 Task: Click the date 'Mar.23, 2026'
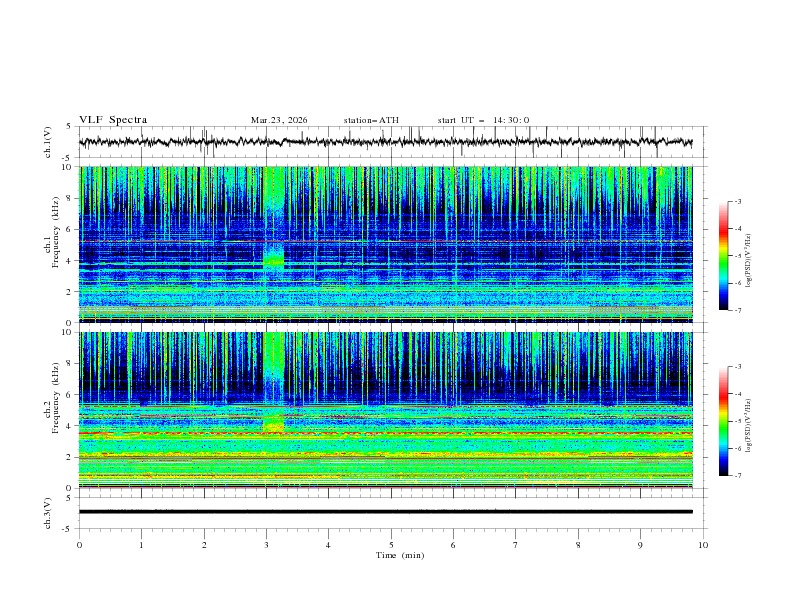(x=279, y=120)
